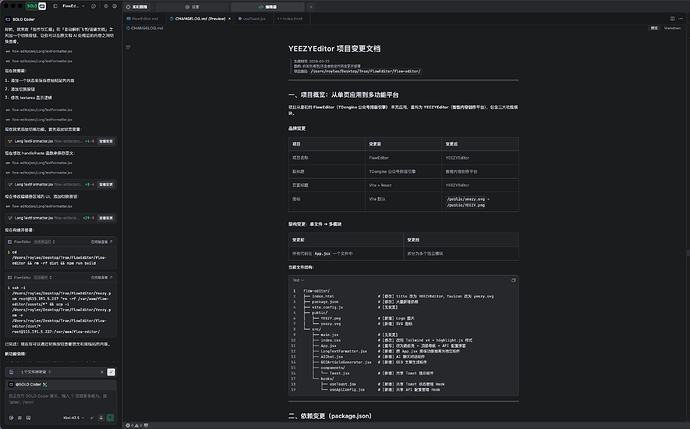This screenshot has height=429, width=690.
Task: Click terminal icon on the ssh command card
Action: point(10,278)
